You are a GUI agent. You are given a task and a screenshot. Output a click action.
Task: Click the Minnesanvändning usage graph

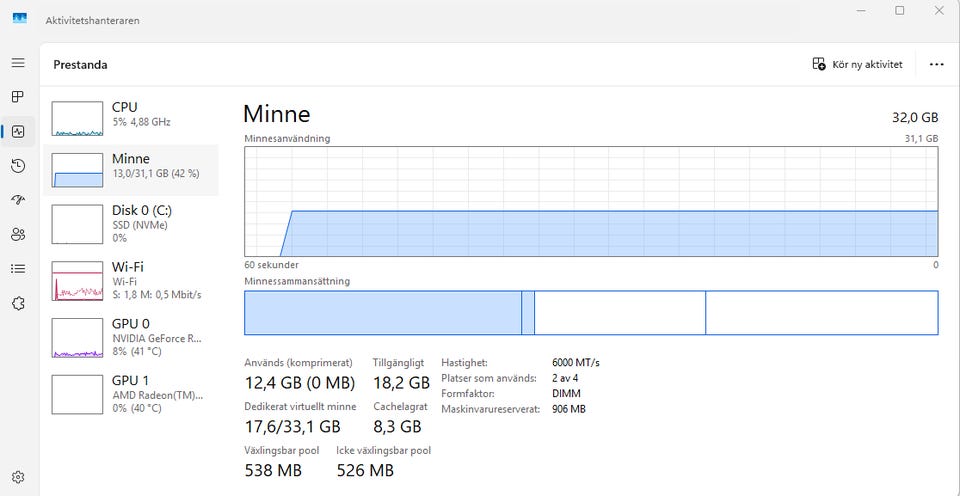pos(591,202)
